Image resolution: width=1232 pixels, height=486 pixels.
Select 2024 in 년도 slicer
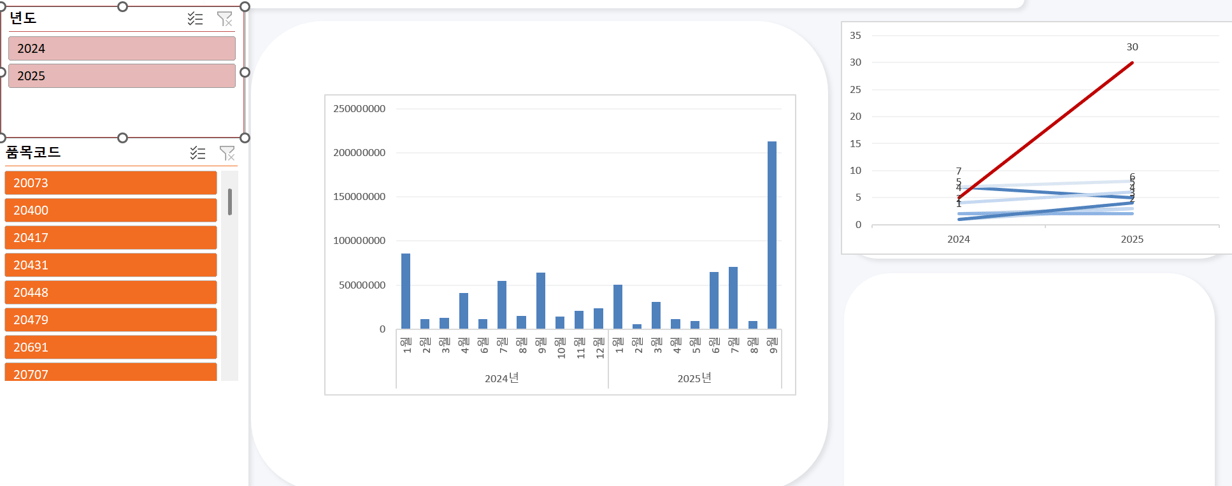point(122,48)
